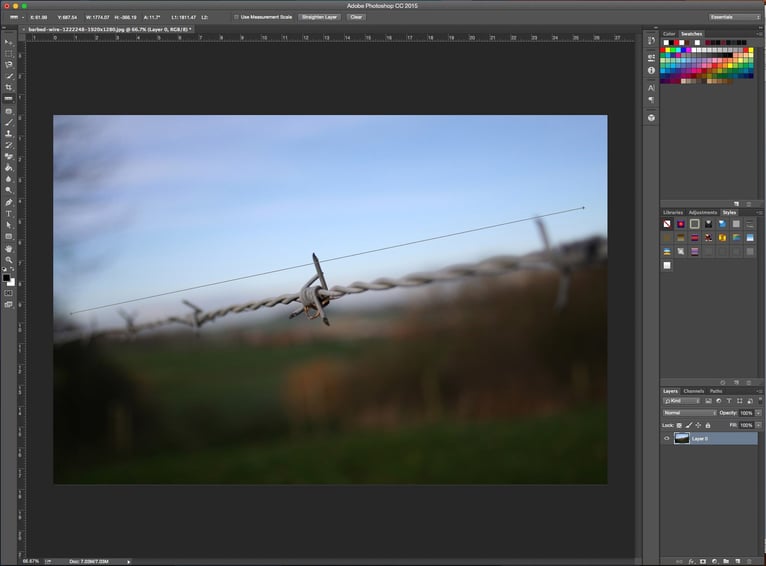
Task: Select the Hand tool
Action: (8, 249)
